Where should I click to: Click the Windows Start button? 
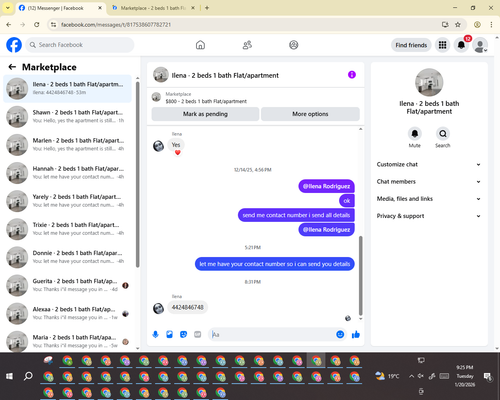(9, 376)
